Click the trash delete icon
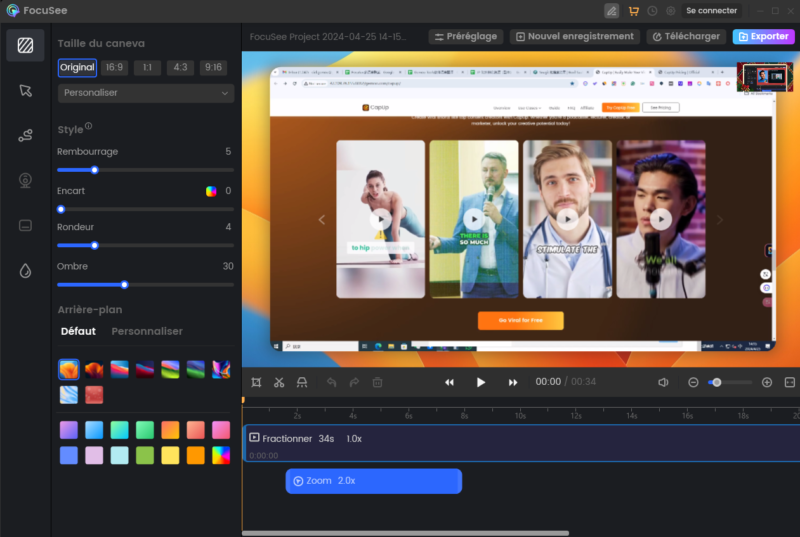800x537 pixels. [x=378, y=382]
